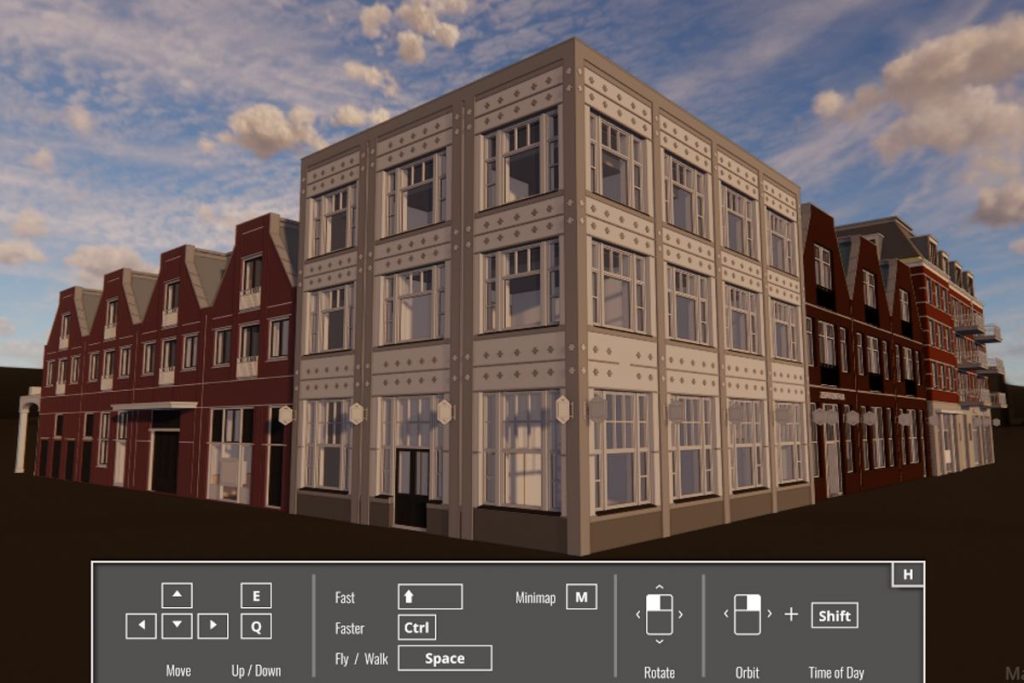Toggle Fly / Walk with Space key
Viewport: 1024px width, 683px height.
pos(444,658)
